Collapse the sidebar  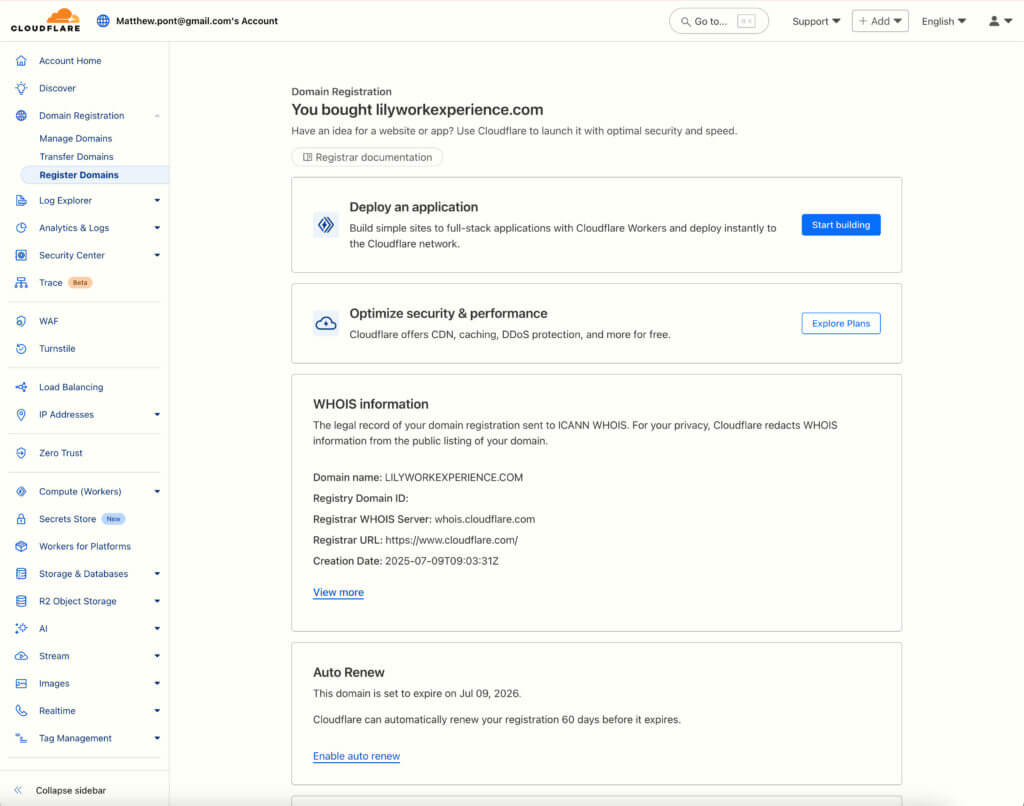[x=60, y=790]
